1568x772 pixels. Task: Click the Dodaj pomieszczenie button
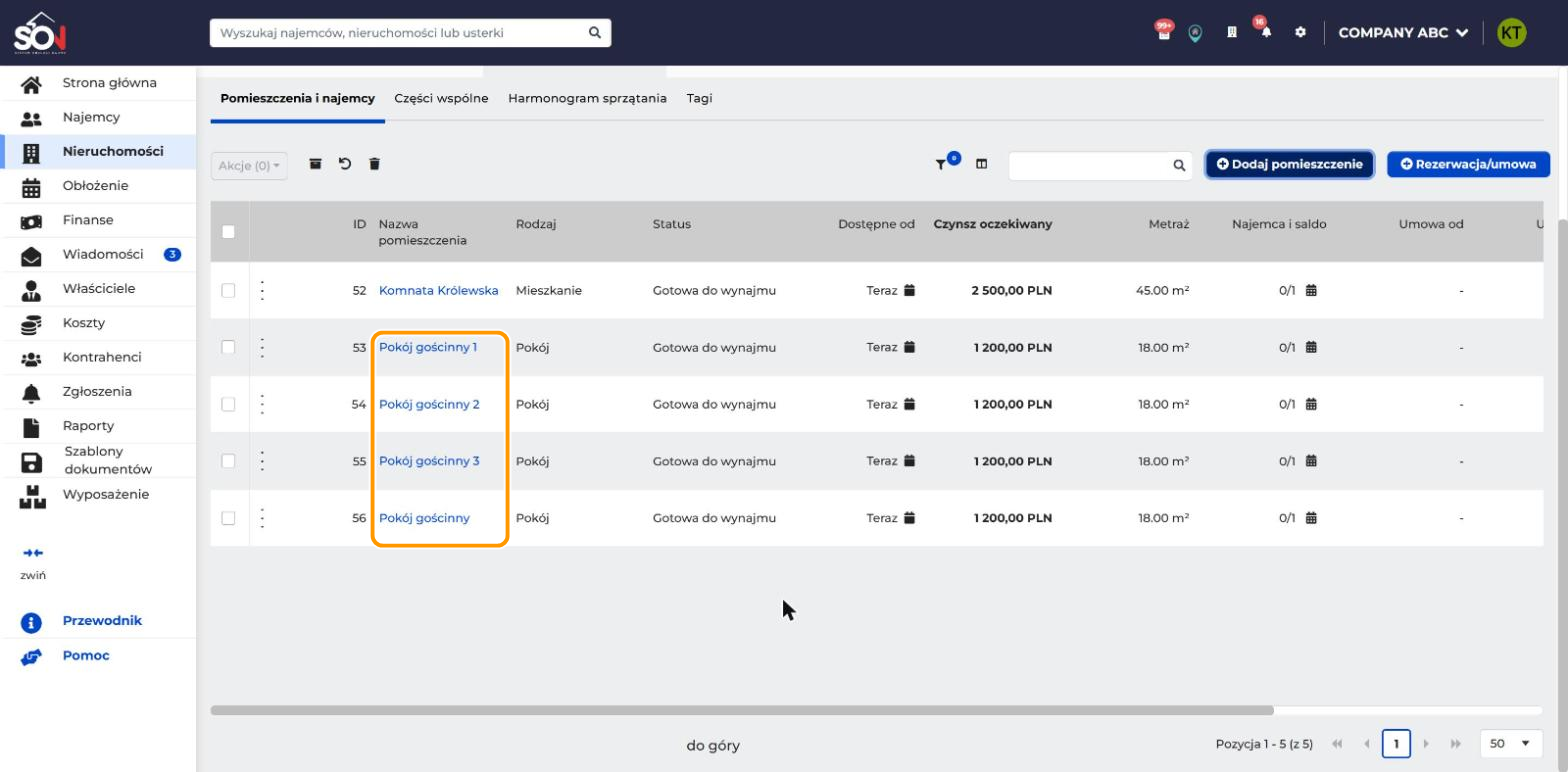1290,164
